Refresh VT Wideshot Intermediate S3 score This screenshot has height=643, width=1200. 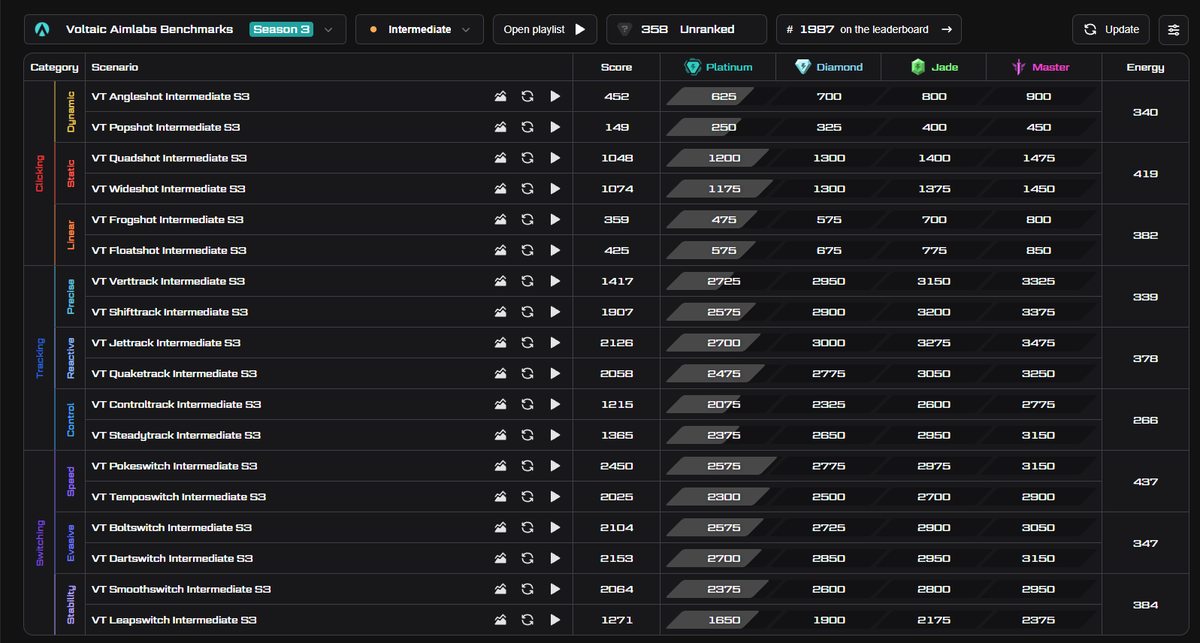(x=527, y=189)
